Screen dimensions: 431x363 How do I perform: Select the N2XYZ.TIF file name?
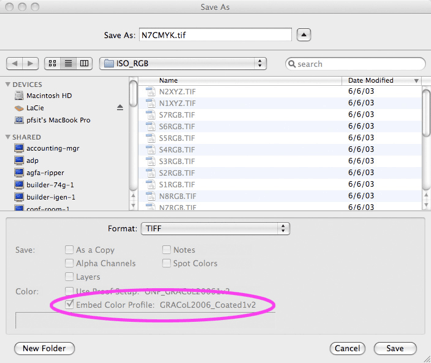(x=177, y=92)
